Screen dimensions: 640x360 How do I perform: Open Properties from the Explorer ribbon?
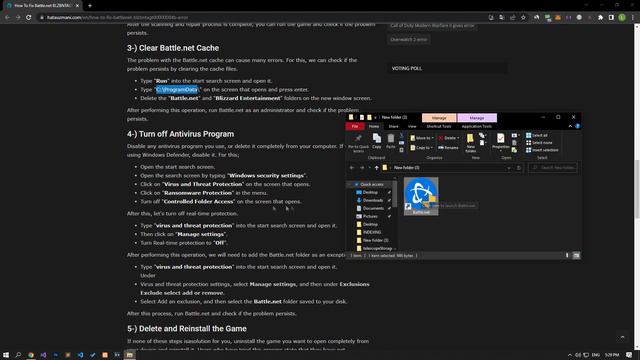pyautogui.click(x=500, y=141)
